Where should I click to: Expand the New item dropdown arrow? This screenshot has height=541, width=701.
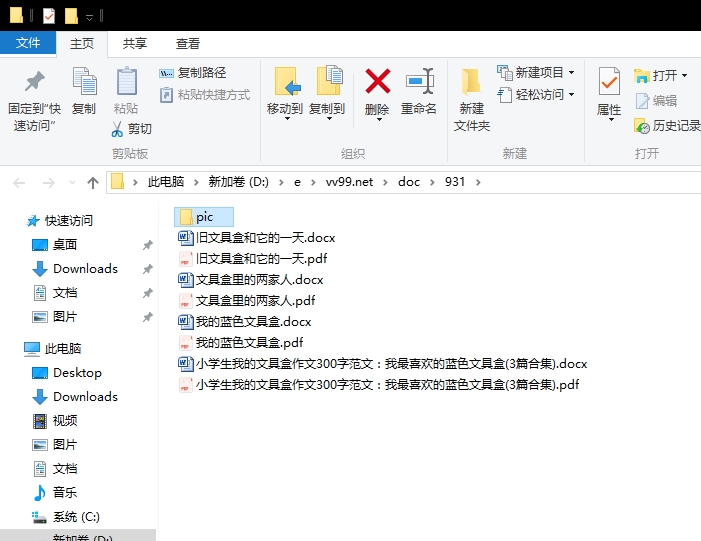(571, 72)
